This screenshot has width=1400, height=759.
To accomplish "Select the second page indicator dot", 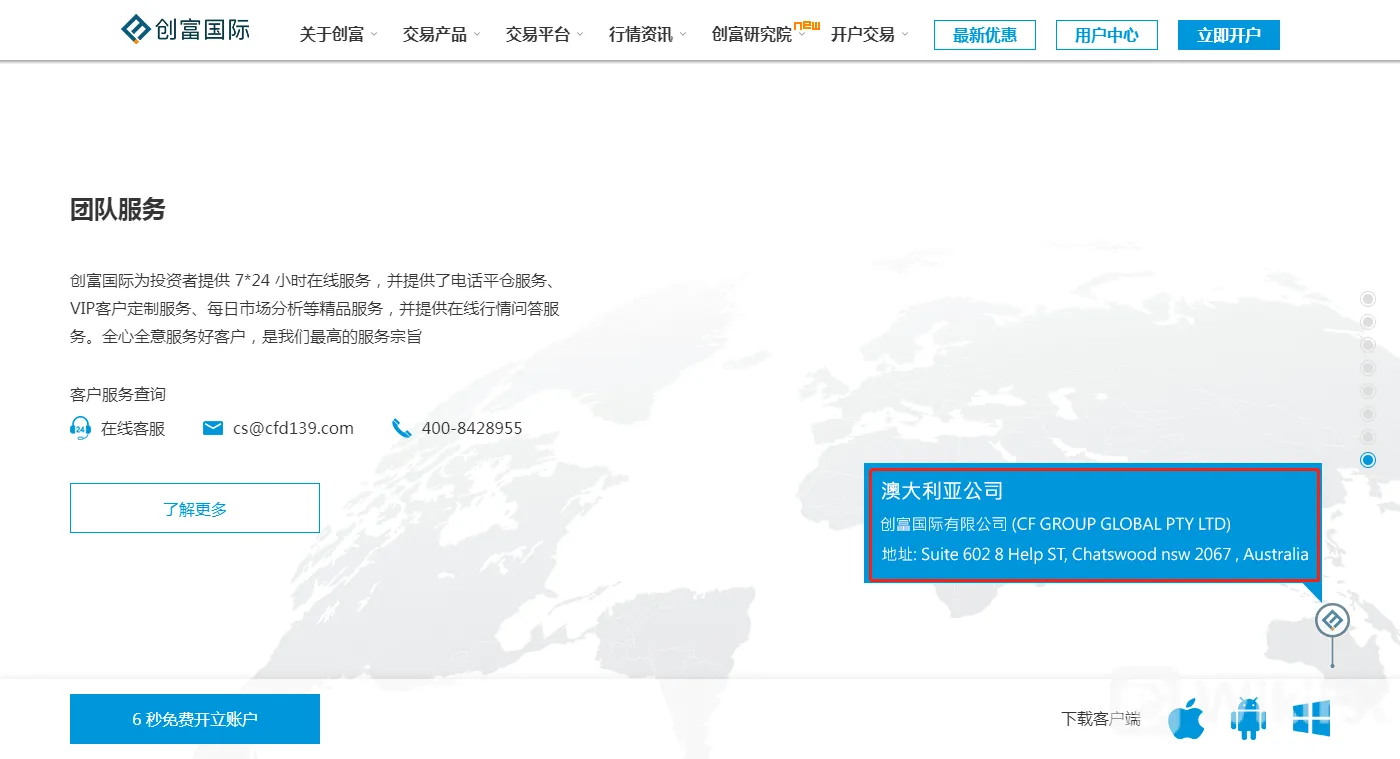I will point(1368,322).
